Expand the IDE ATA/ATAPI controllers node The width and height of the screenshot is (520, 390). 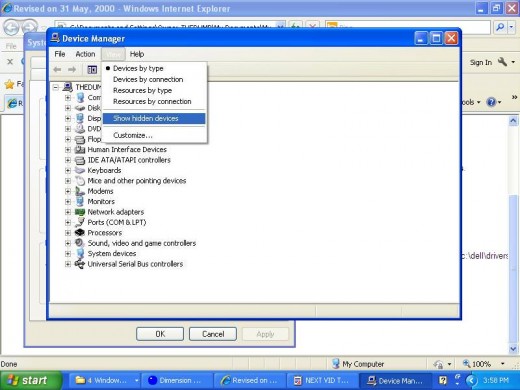68,160
